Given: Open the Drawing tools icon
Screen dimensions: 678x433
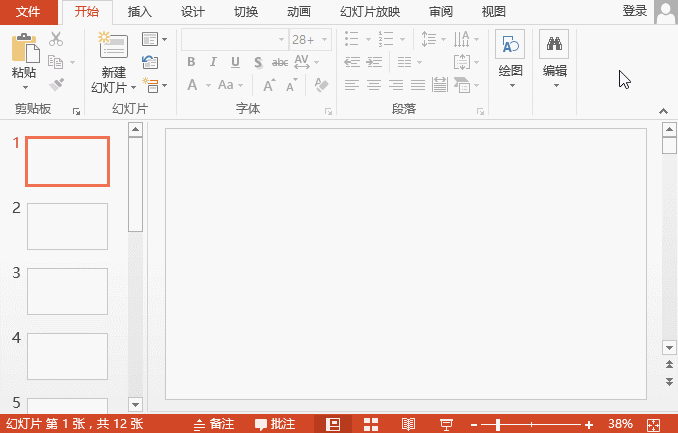Looking at the screenshot, I should [510, 44].
